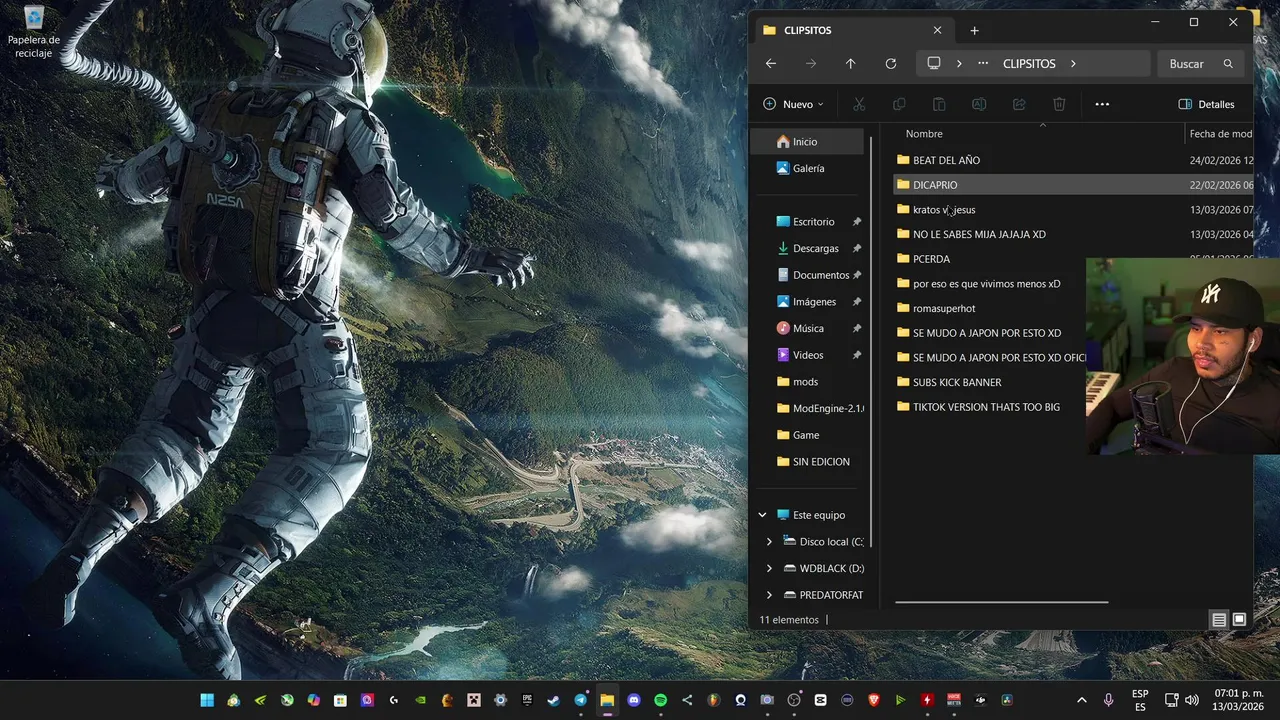This screenshot has height=720, width=1280.
Task: Unpin Imágenes from quick access
Action: pyautogui.click(x=857, y=302)
